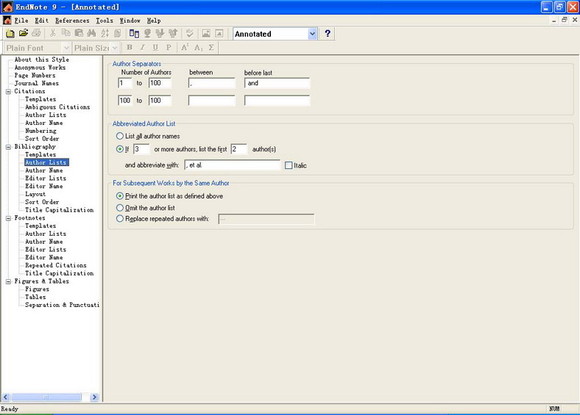Select 'Tables' under Figures & Tables
This screenshot has height=415, width=580.
(x=36, y=297)
